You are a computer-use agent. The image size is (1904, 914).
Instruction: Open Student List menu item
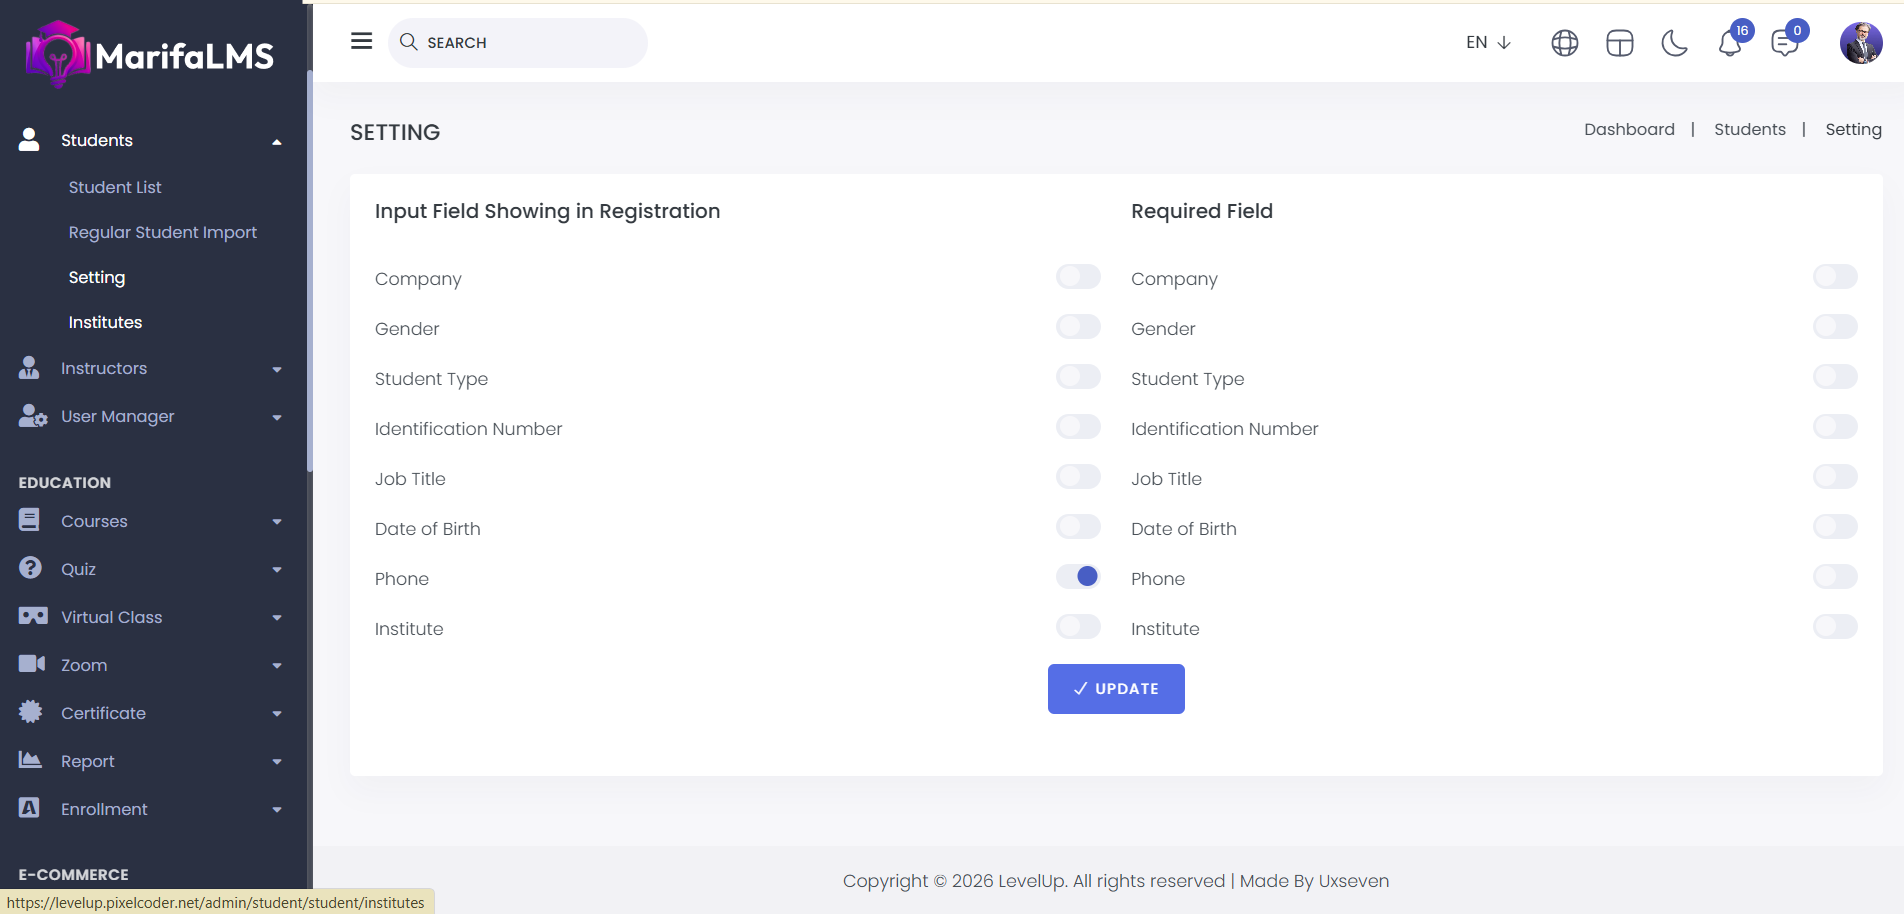coord(115,187)
